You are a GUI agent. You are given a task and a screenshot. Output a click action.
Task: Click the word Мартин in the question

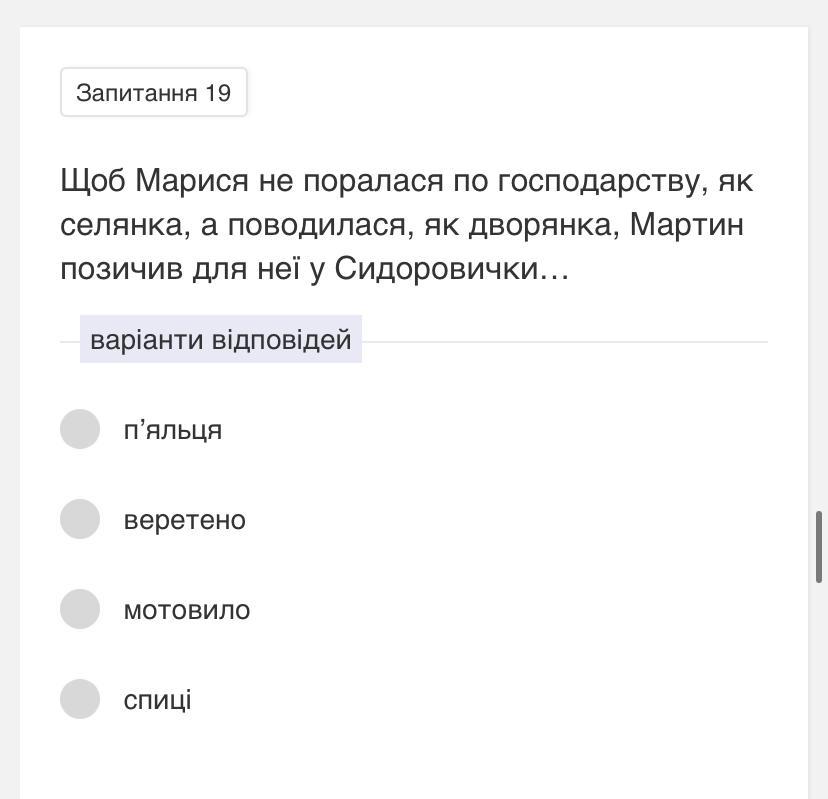686,224
